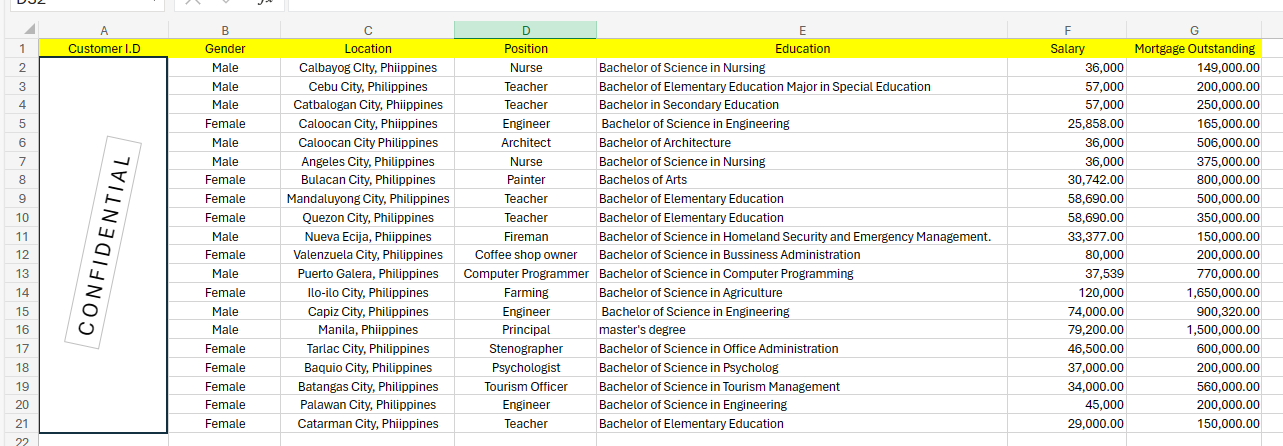Select row 14 header
This screenshot has height=446, width=1283.
click(20, 293)
